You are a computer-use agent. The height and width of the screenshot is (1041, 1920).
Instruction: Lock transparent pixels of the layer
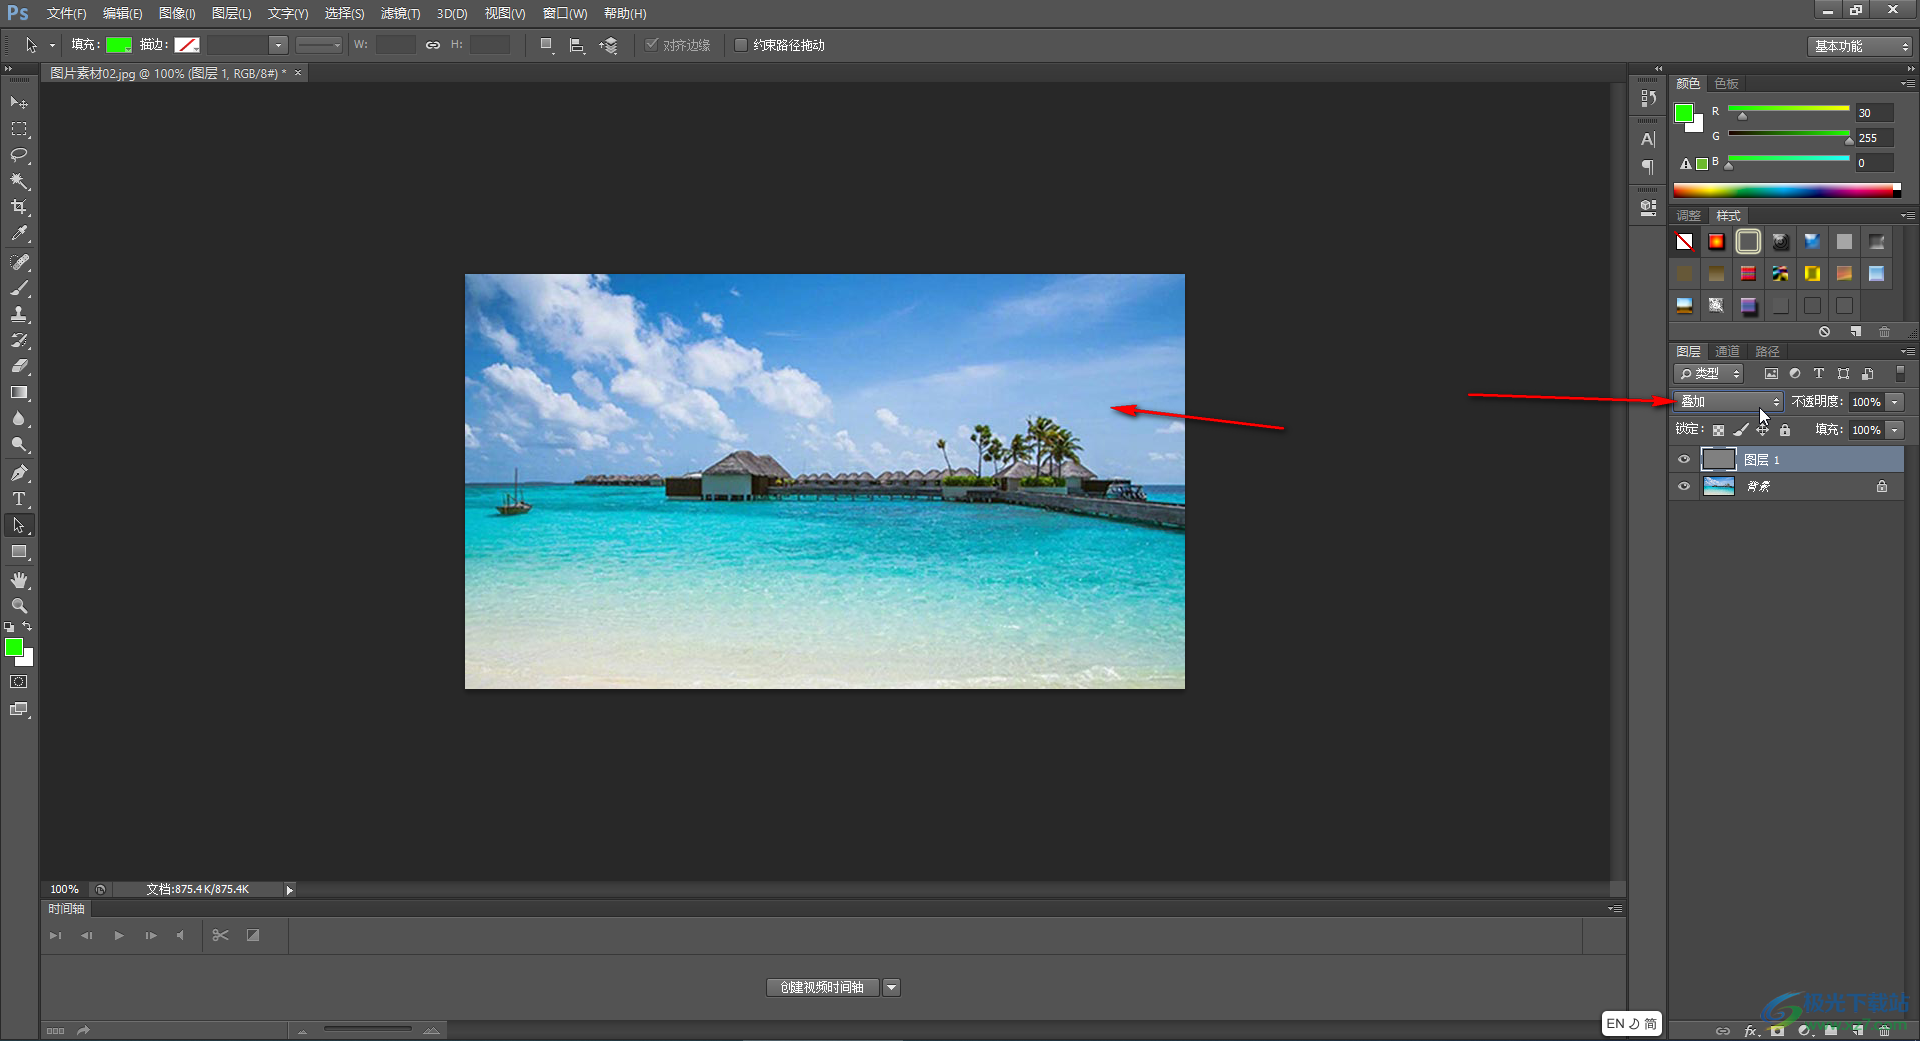1718,430
